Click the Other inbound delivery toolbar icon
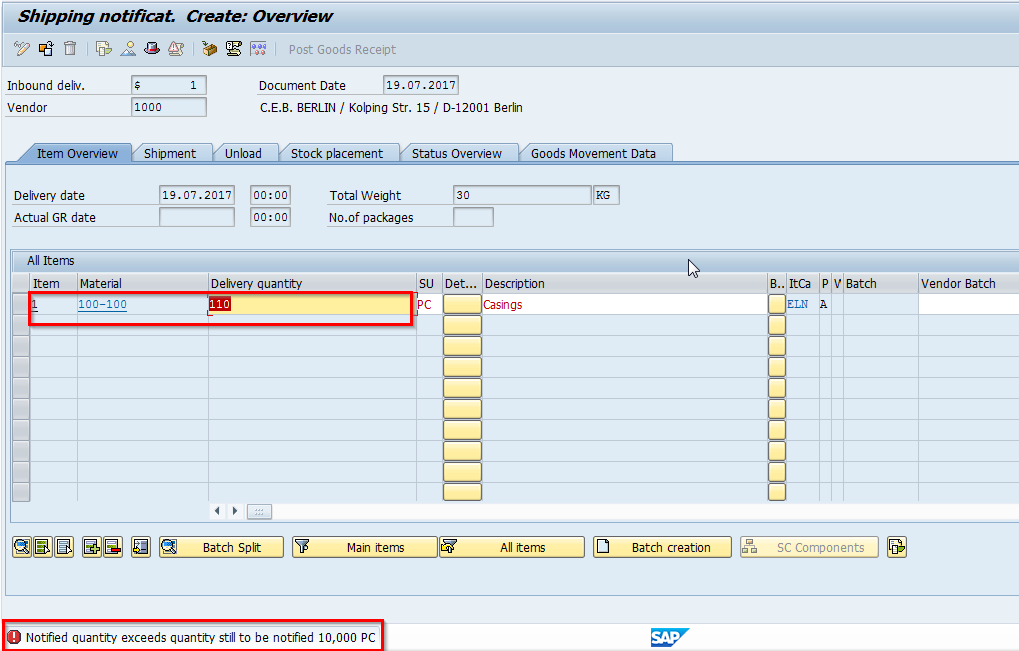Viewport: 1019px width, 651px height. [x=45, y=48]
